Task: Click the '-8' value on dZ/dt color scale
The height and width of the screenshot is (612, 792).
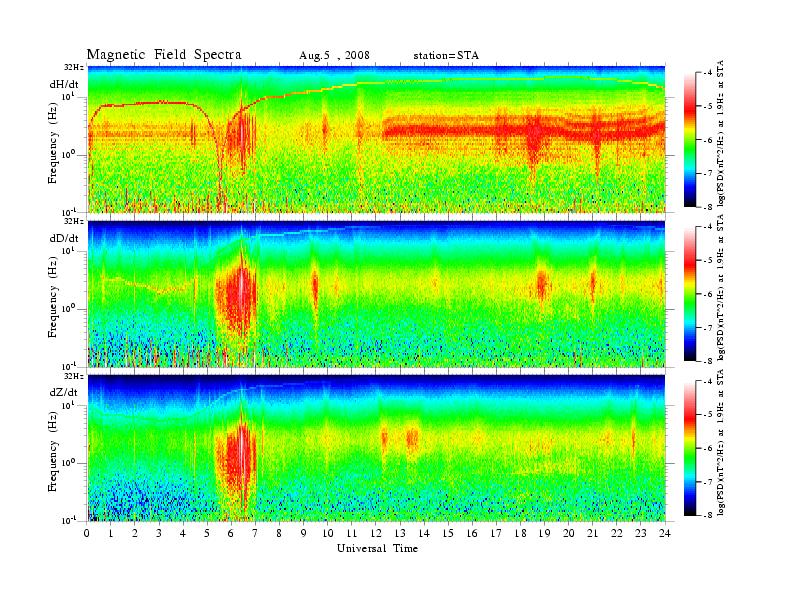Action: point(707,515)
